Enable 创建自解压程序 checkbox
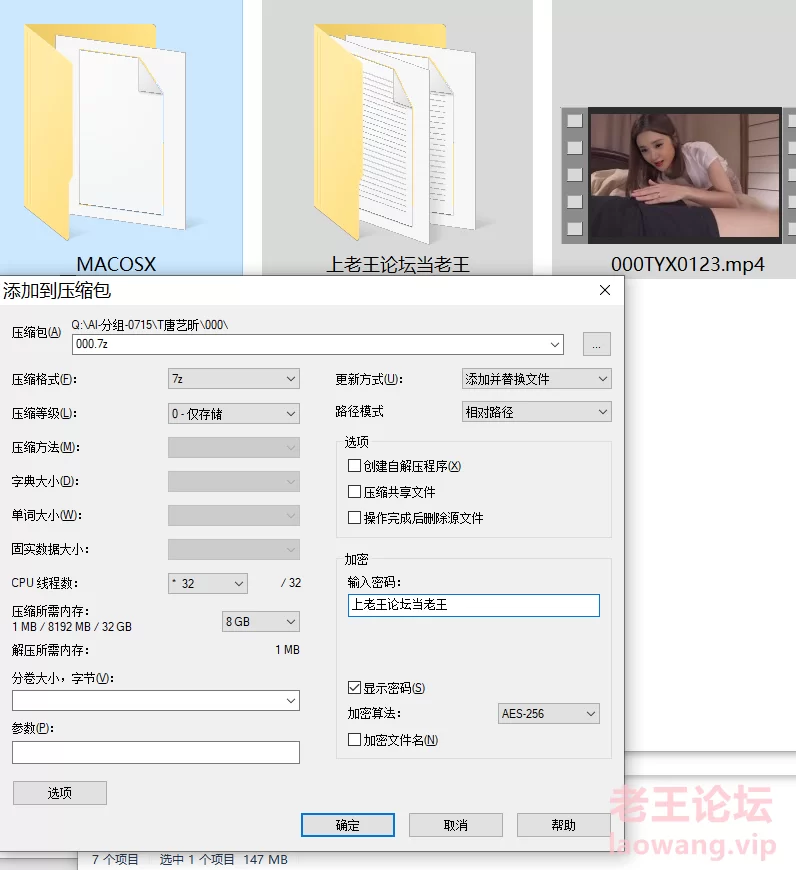The image size is (796, 870). click(x=354, y=466)
